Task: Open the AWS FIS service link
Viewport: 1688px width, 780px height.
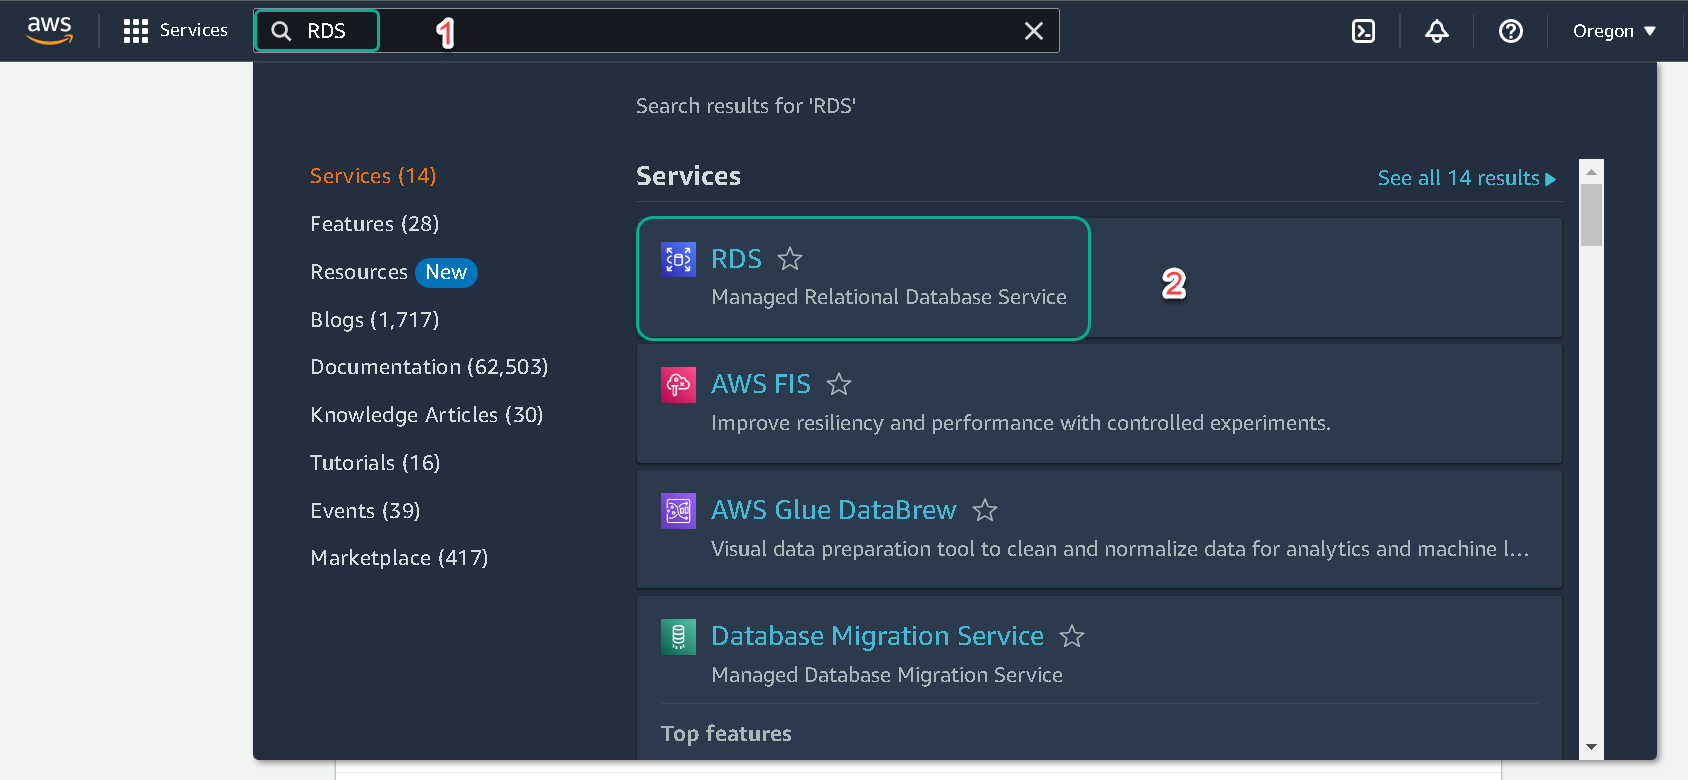Action: pyautogui.click(x=761, y=384)
